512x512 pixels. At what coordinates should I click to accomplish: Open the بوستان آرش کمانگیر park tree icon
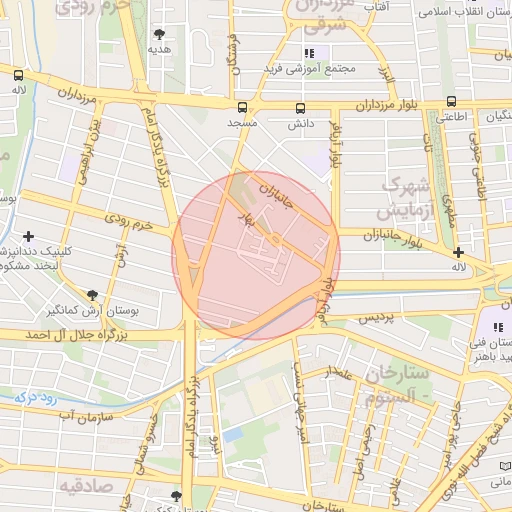click(92, 295)
